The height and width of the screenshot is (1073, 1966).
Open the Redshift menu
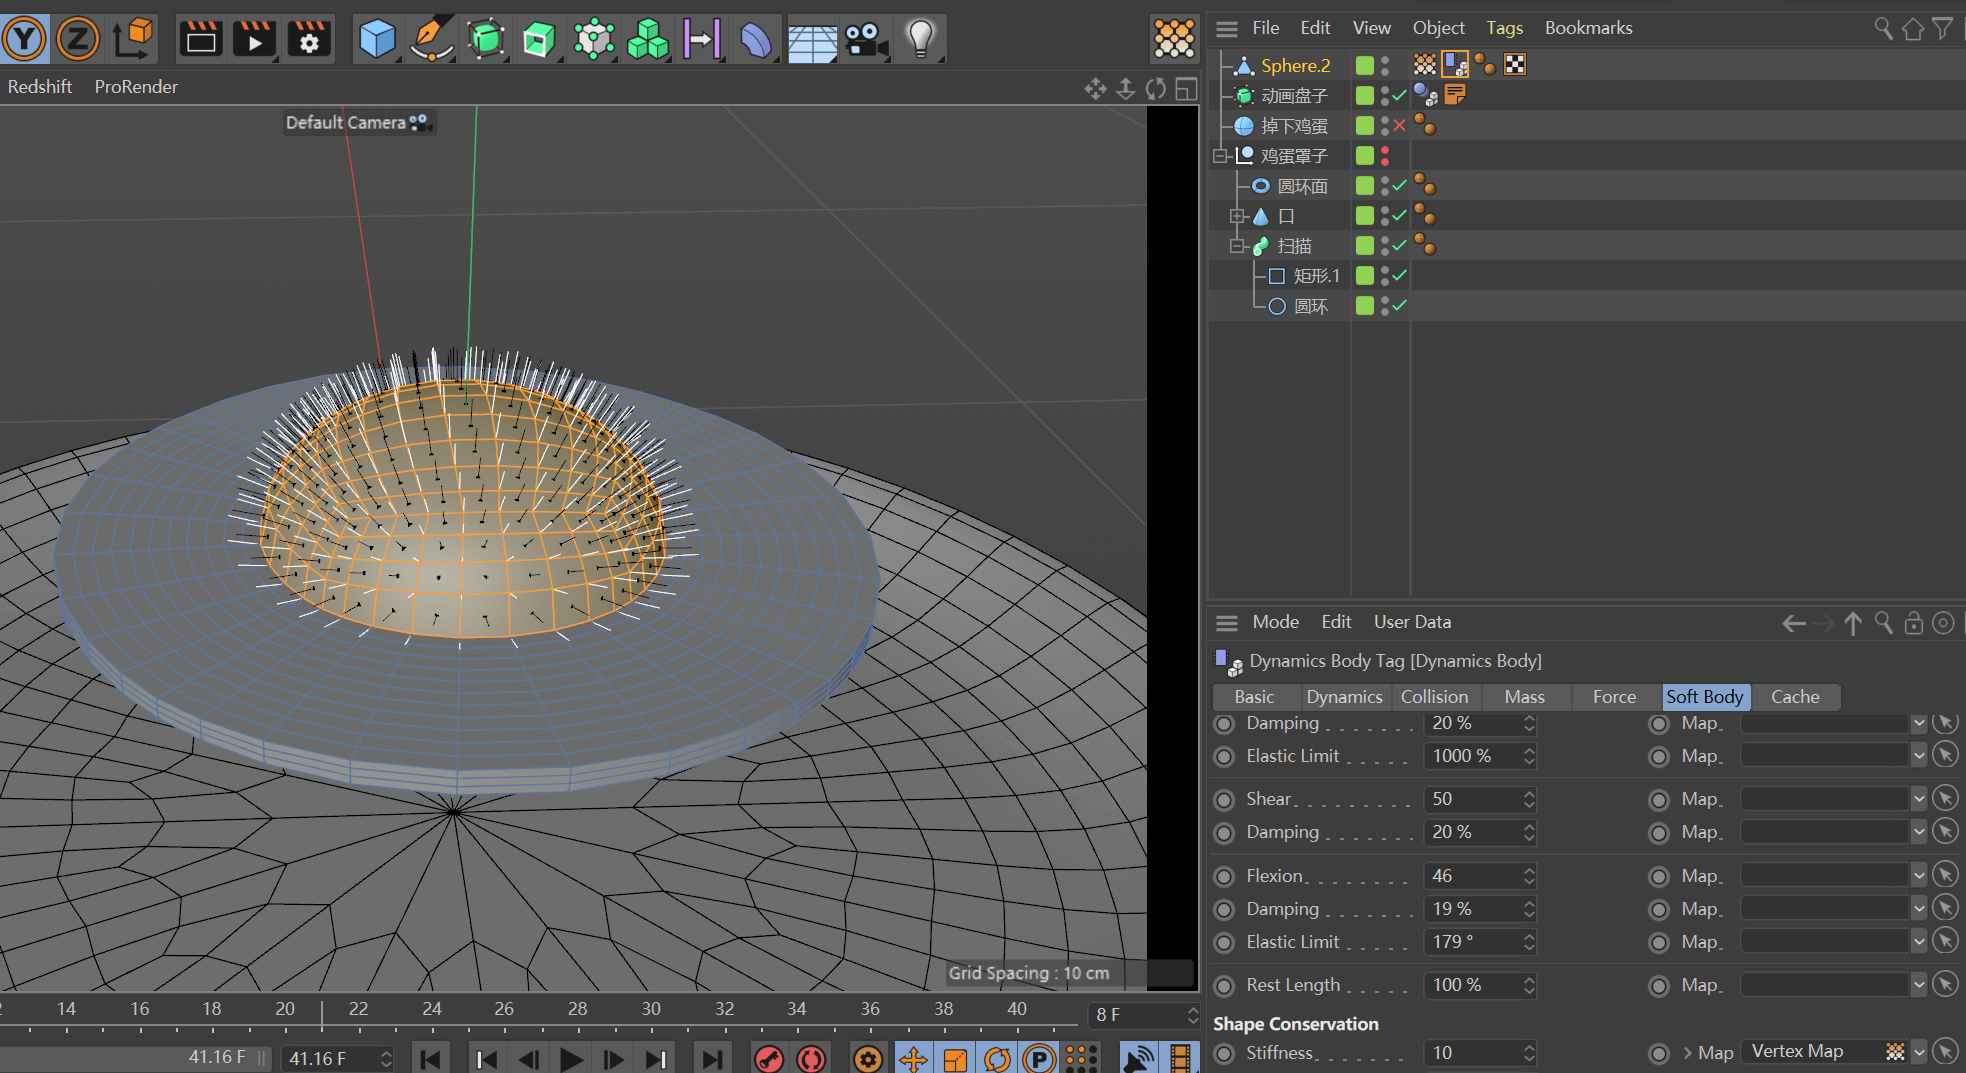tap(40, 87)
